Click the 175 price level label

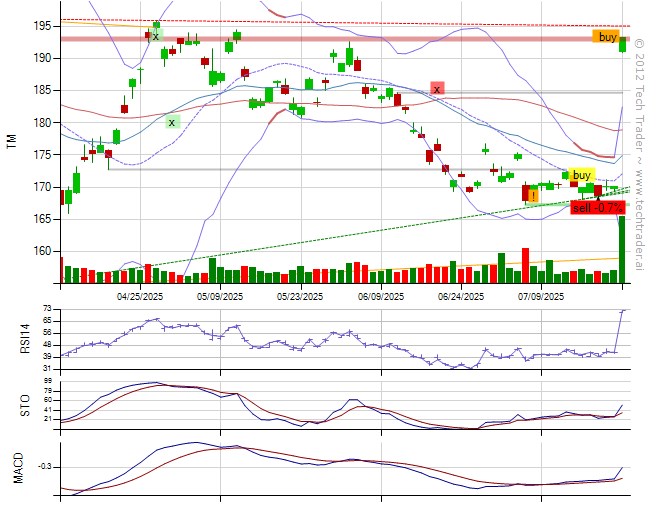(42, 155)
